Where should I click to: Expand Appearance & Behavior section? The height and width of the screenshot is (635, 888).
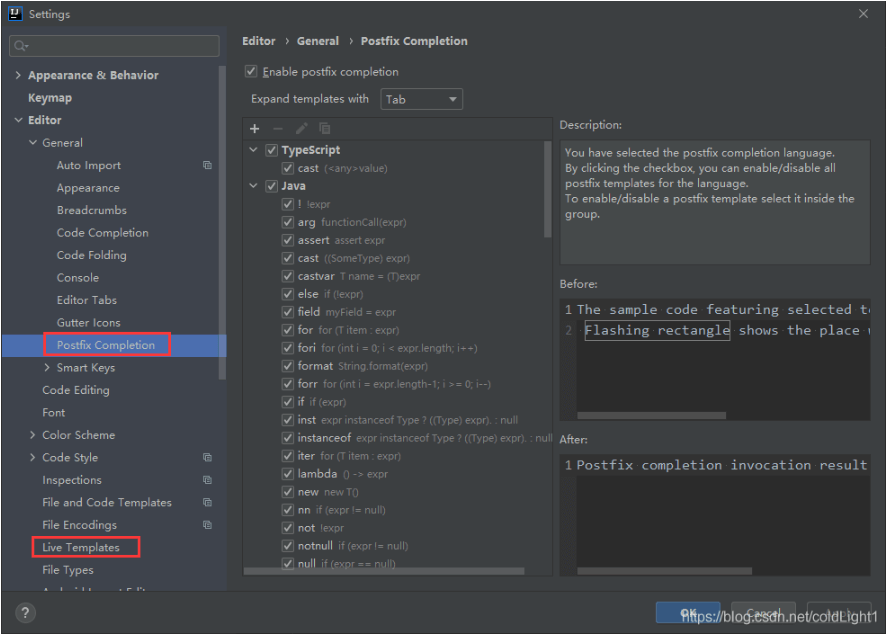(18, 75)
